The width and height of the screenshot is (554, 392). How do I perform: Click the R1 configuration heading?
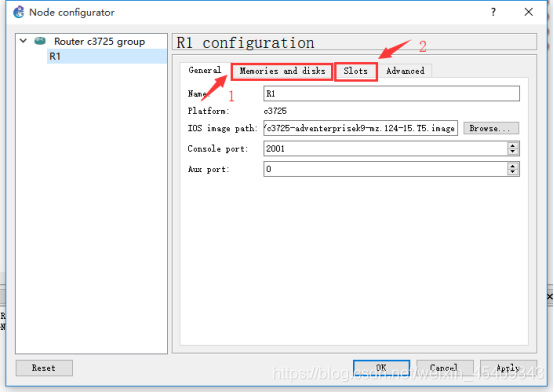(245, 43)
